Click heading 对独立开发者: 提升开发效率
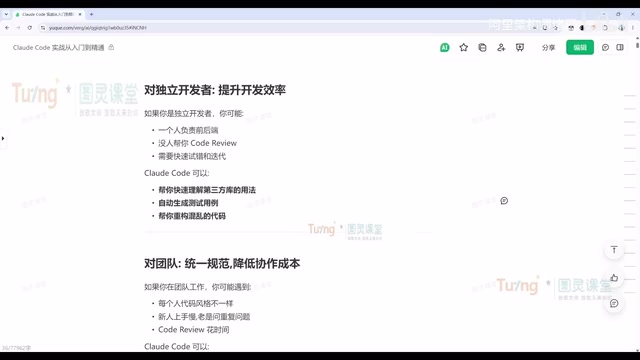 (215, 90)
